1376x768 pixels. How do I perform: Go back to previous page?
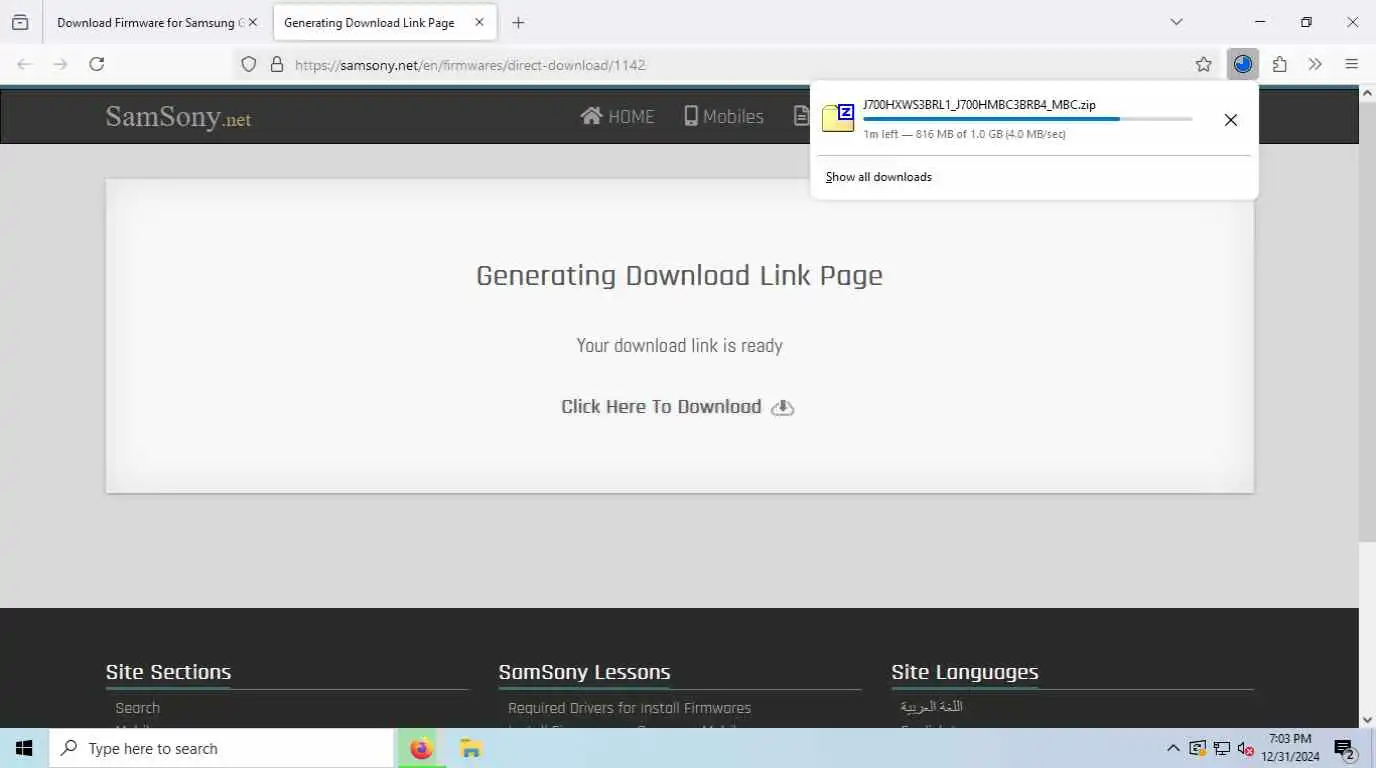pyautogui.click(x=25, y=64)
